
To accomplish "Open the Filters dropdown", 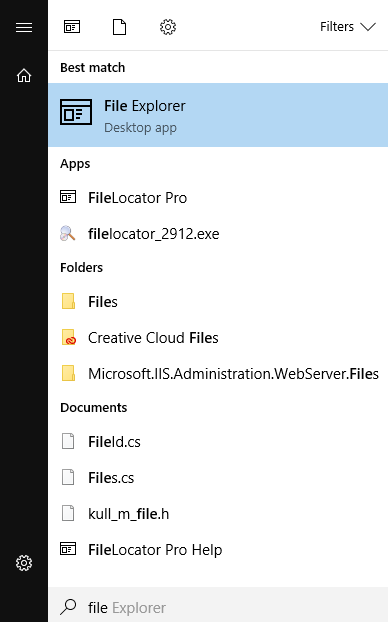I will (348, 27).
